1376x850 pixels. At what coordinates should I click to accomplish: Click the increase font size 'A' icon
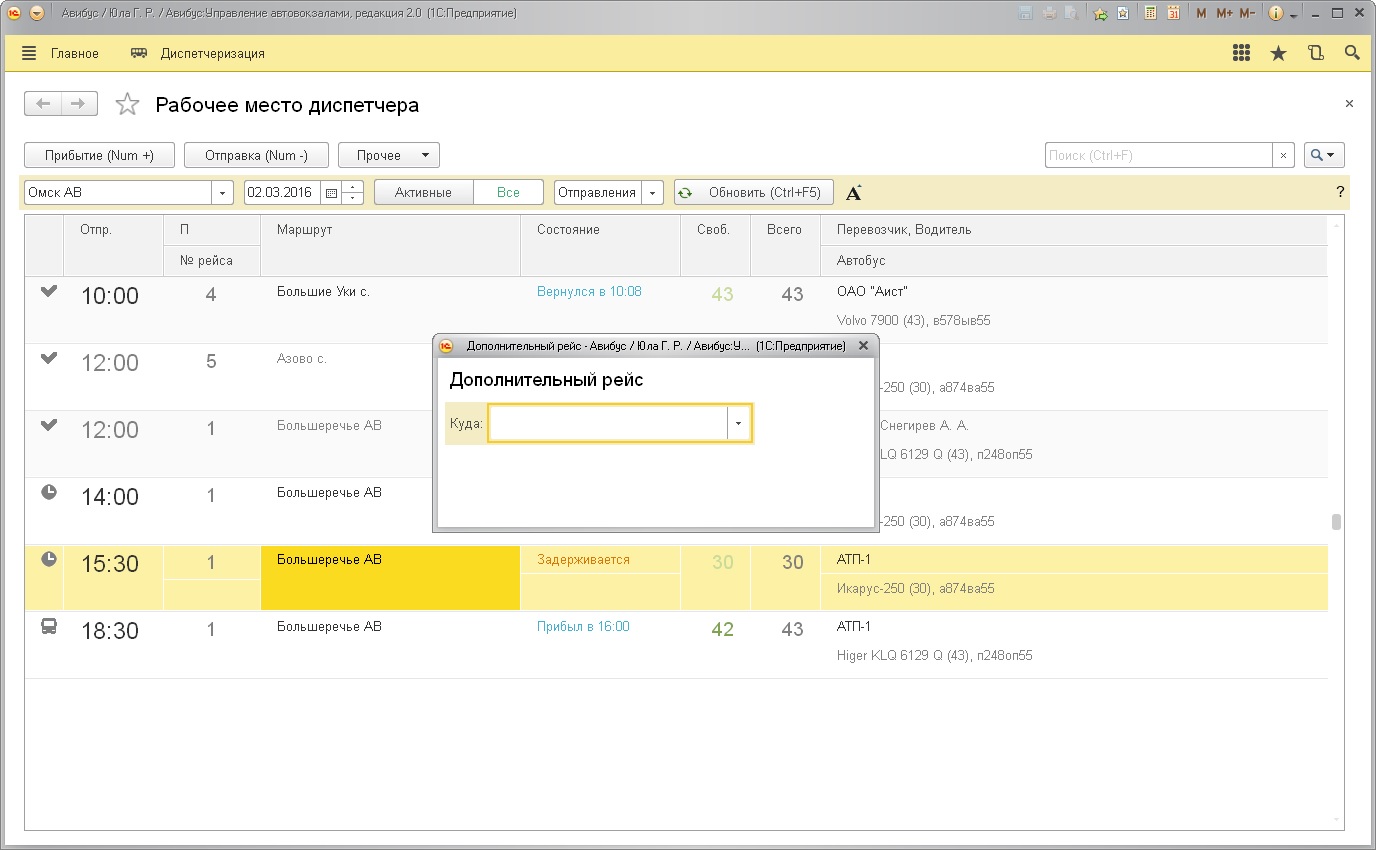point(853,193)
